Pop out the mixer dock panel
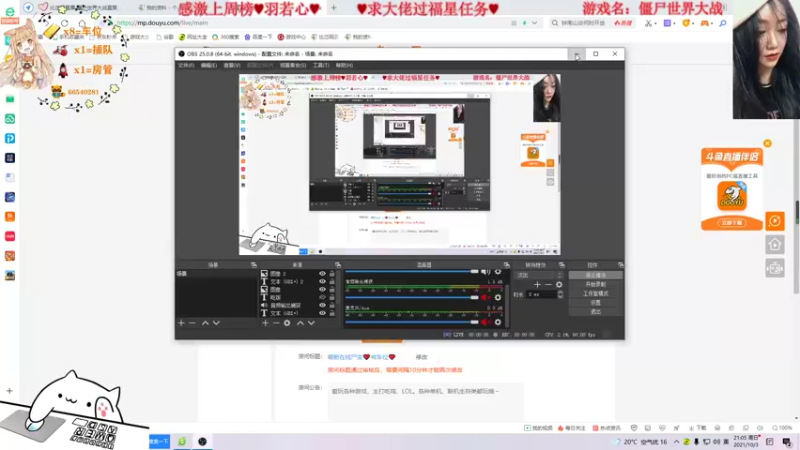This screenshot has width=800, height=450. [507, 265]
